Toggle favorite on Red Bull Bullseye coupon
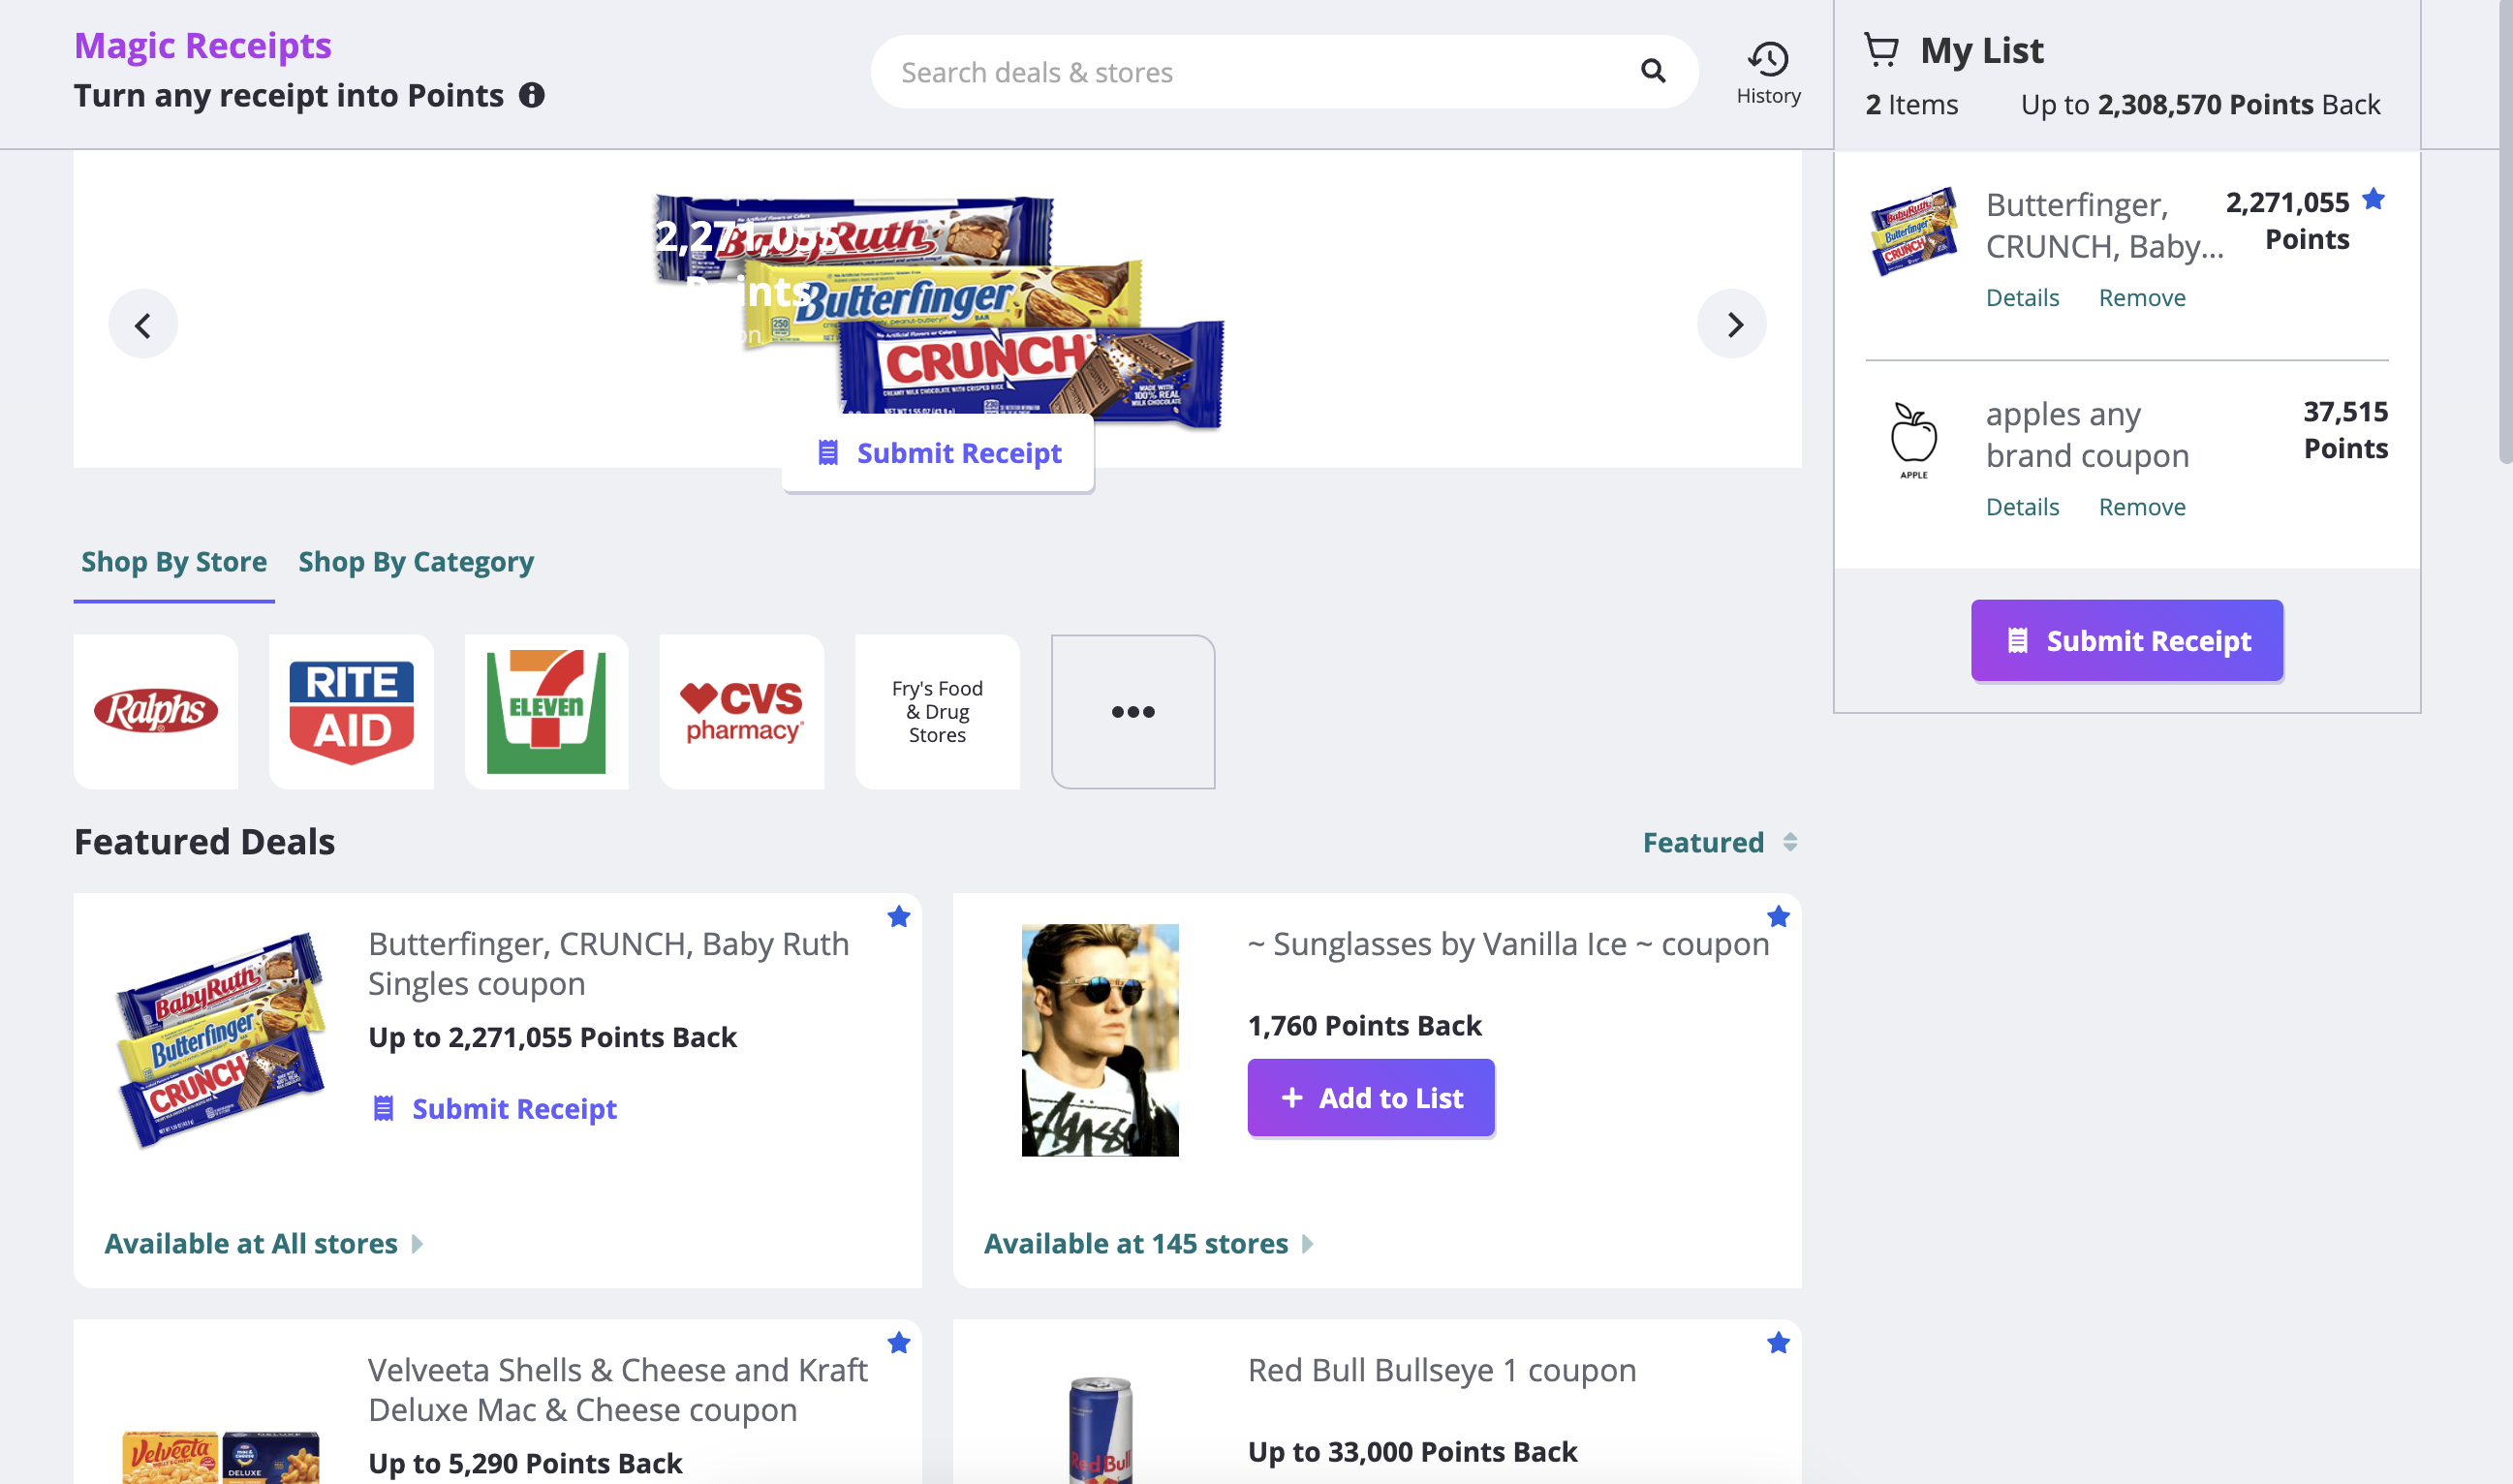2513x1484 pixels. pyautogui.click(x=1778, y=1343)
